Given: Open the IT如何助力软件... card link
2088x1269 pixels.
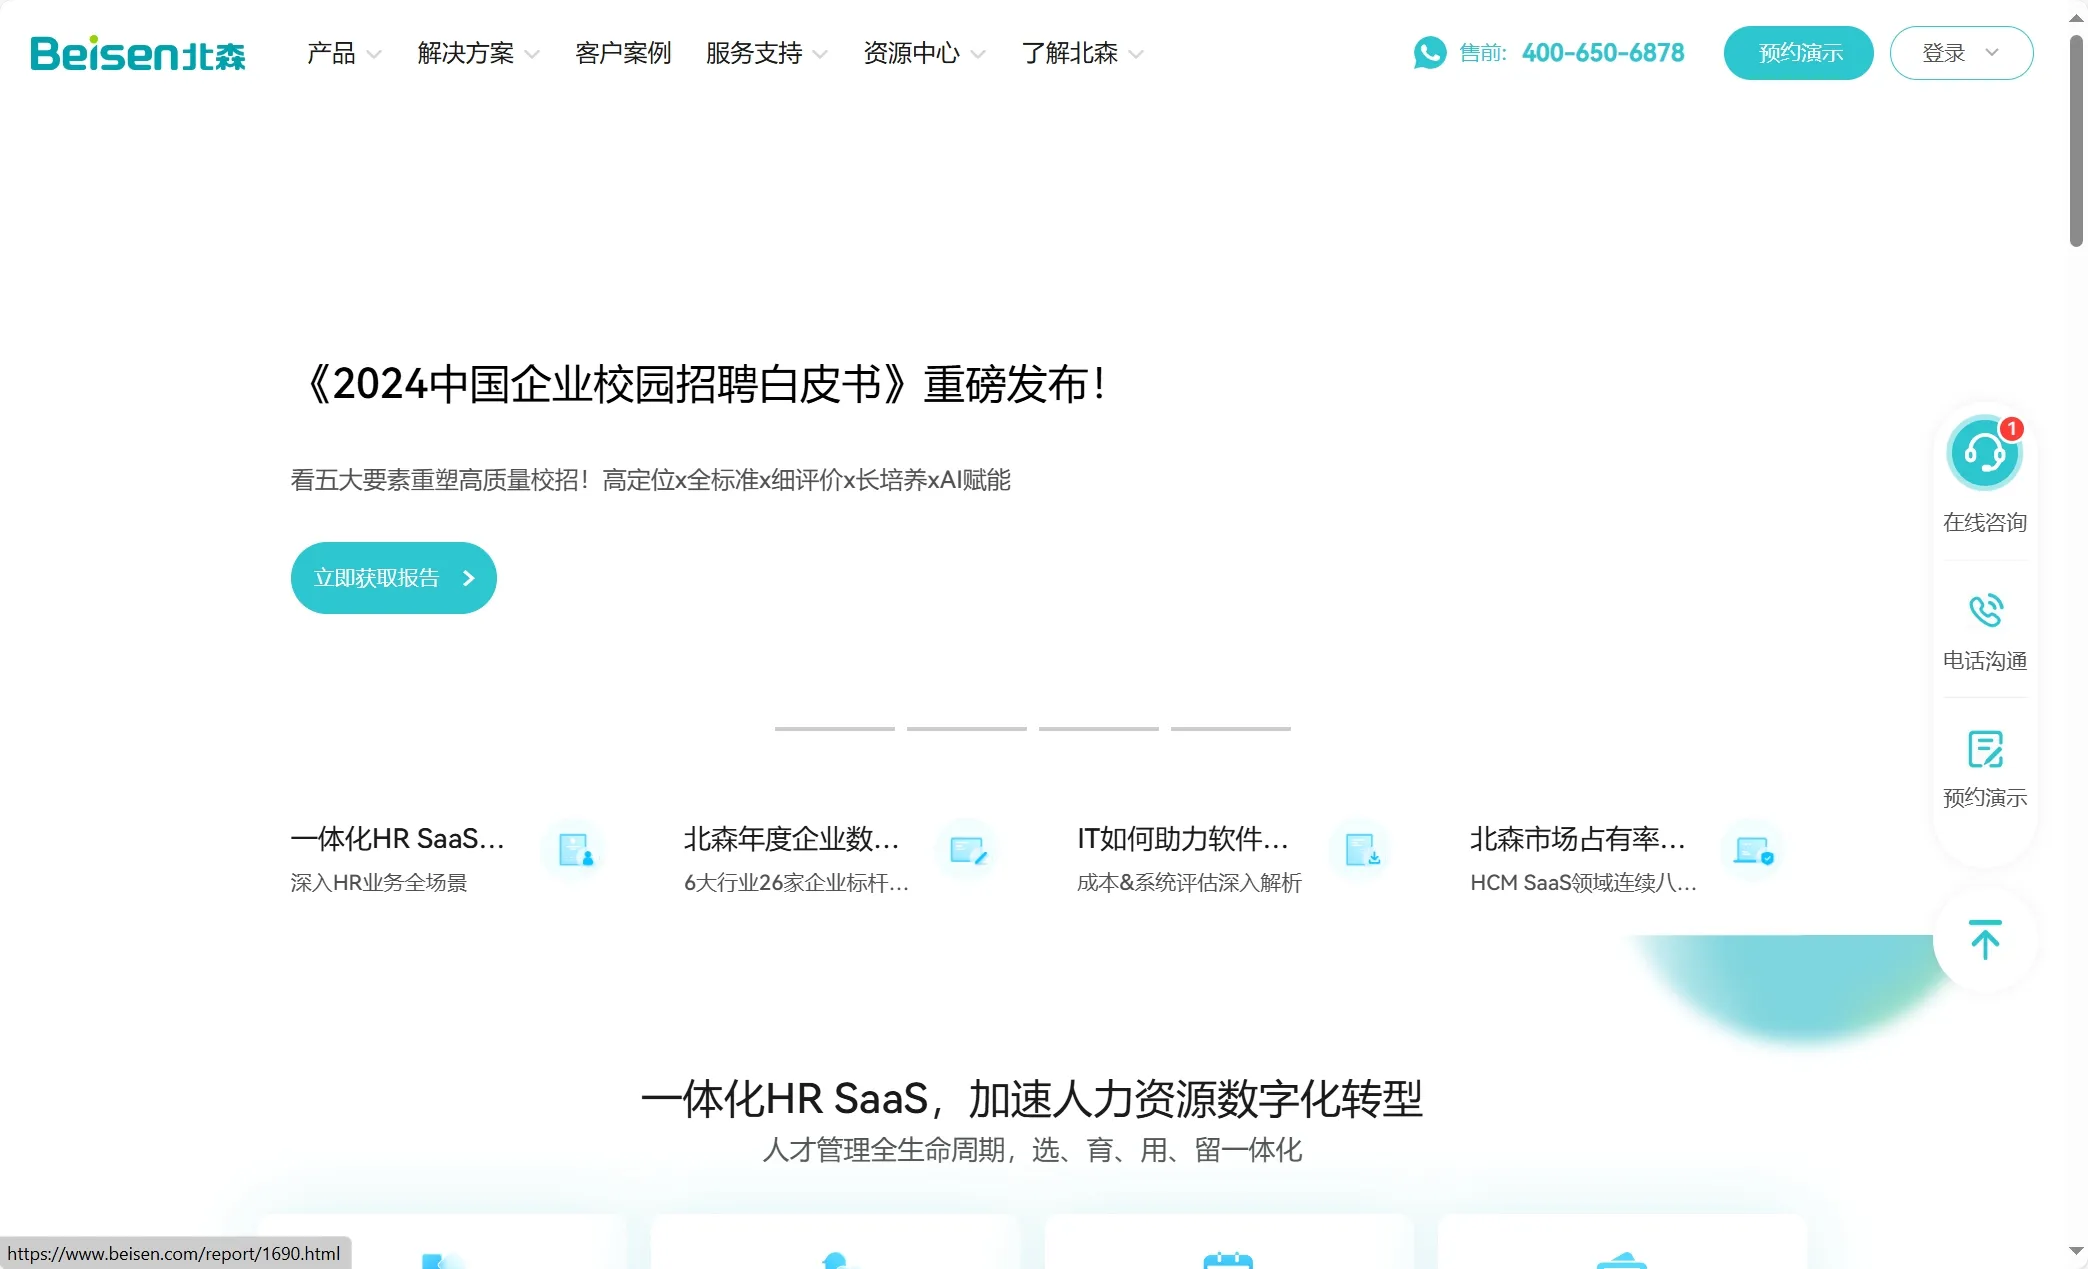Looking at the screenshot, I should pyautogui.click(x=1183, y=839).
